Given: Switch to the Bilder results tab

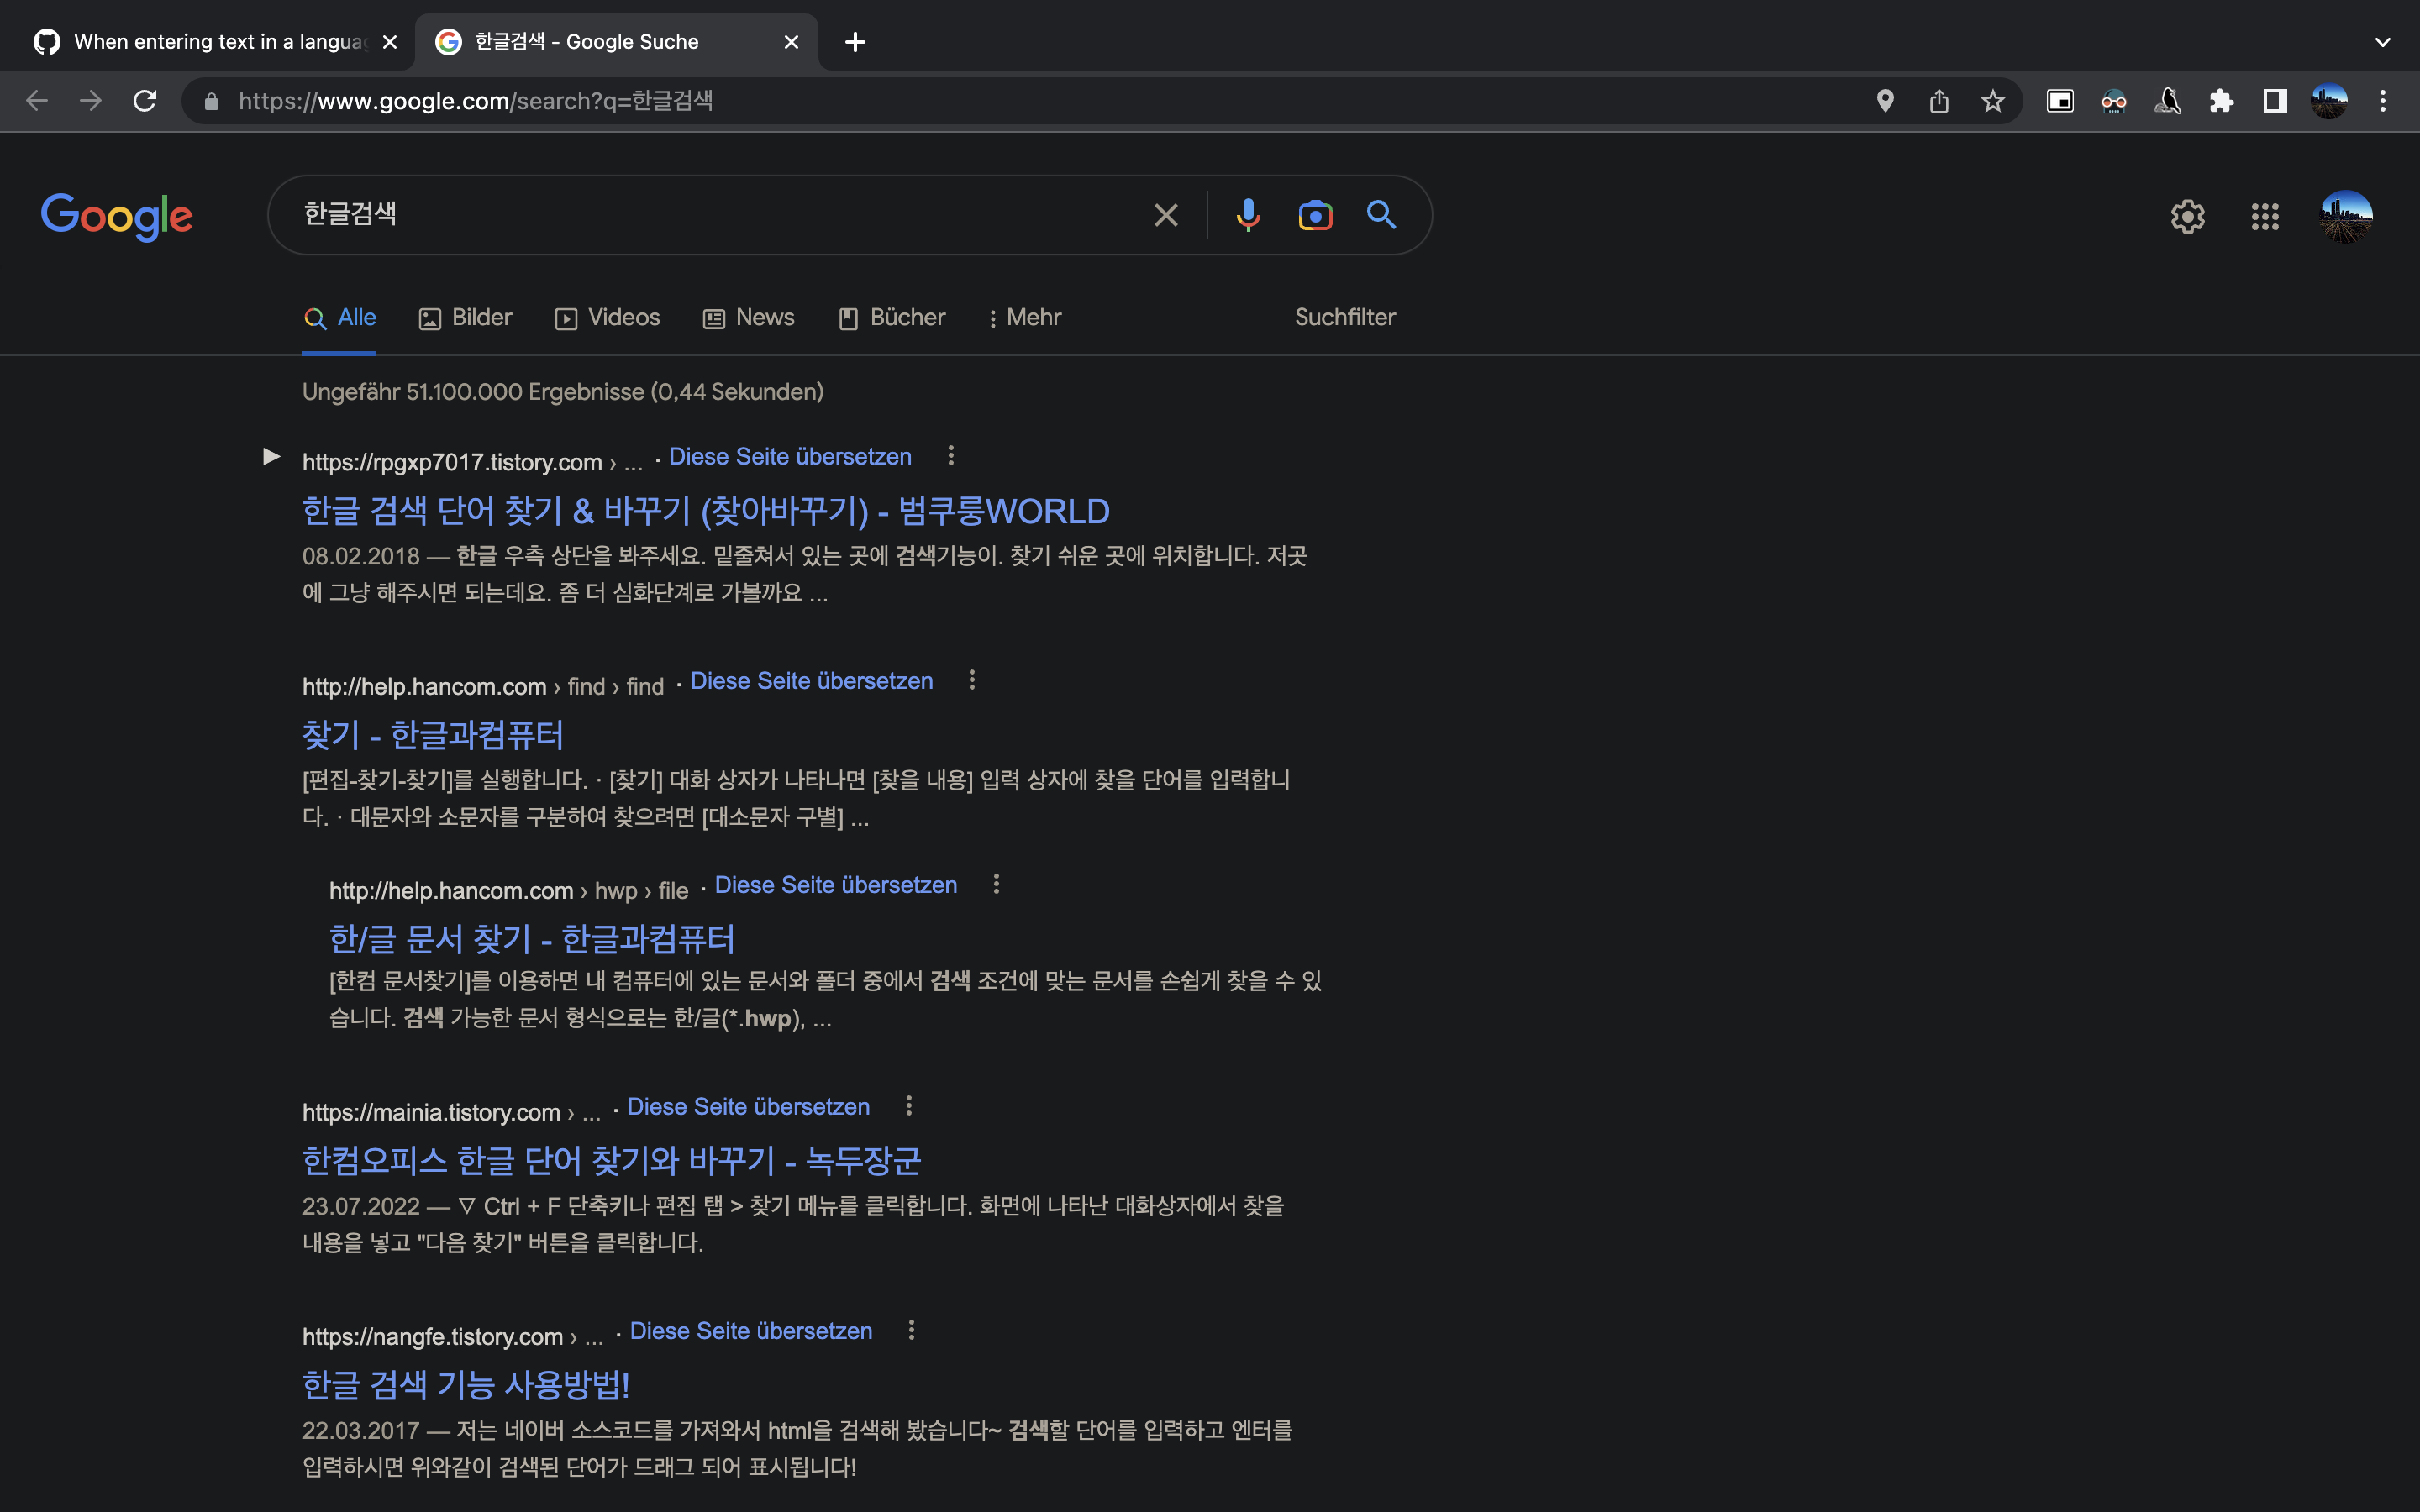Looking at the screenshot, I should pos(465,318).
